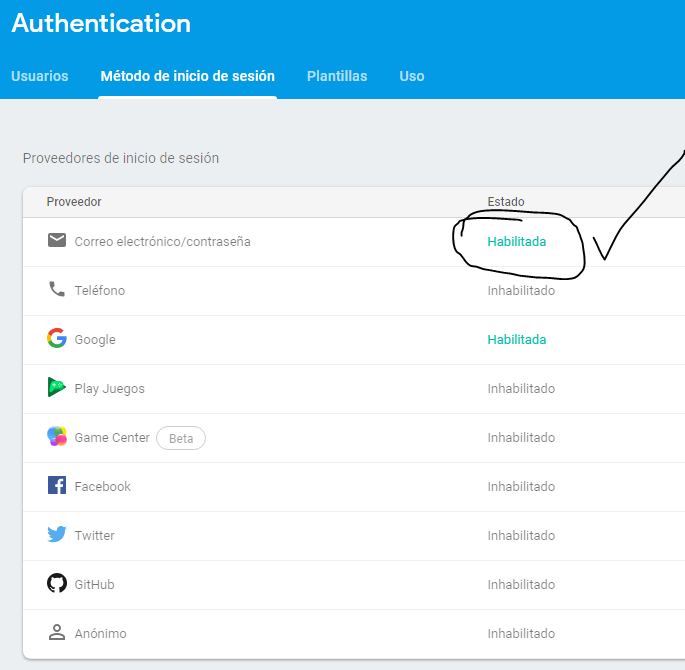Screen dimensions: 685x670
Task: Click the GitHub provider name
Action: [x=95, y=584]
